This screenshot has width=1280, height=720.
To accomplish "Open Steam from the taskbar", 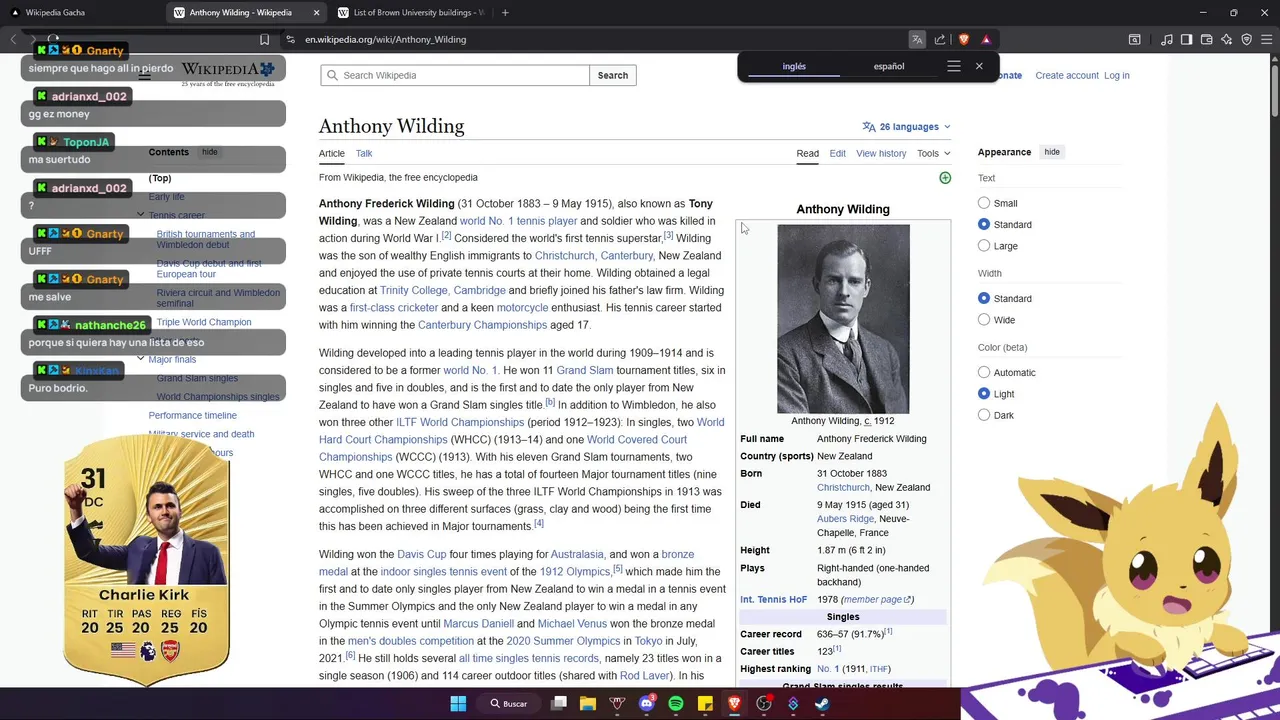I will tap(822, 704).
